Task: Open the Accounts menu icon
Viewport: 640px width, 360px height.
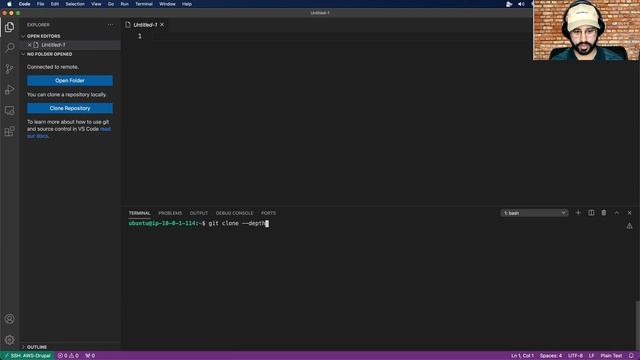Action: coord(9,319)
